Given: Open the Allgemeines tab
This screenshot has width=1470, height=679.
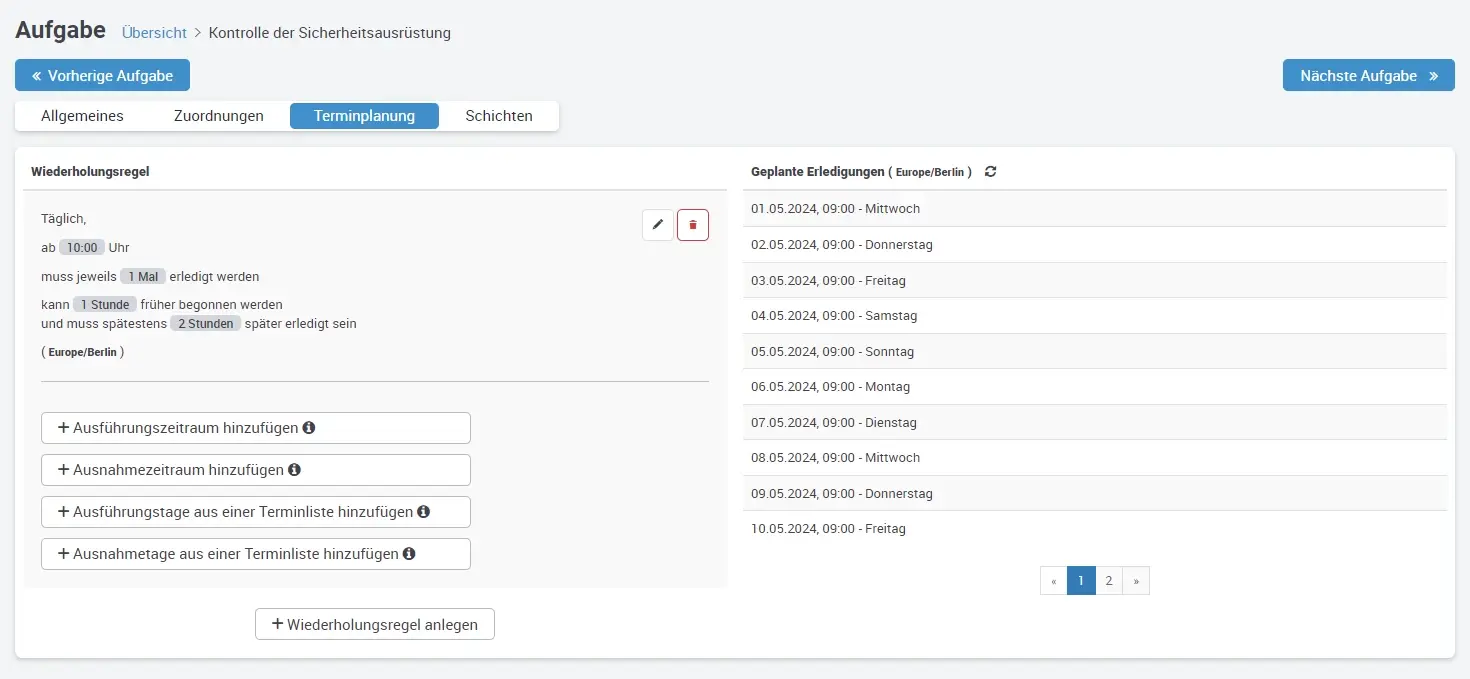Looking at the screenshot, I should point(82,116).
